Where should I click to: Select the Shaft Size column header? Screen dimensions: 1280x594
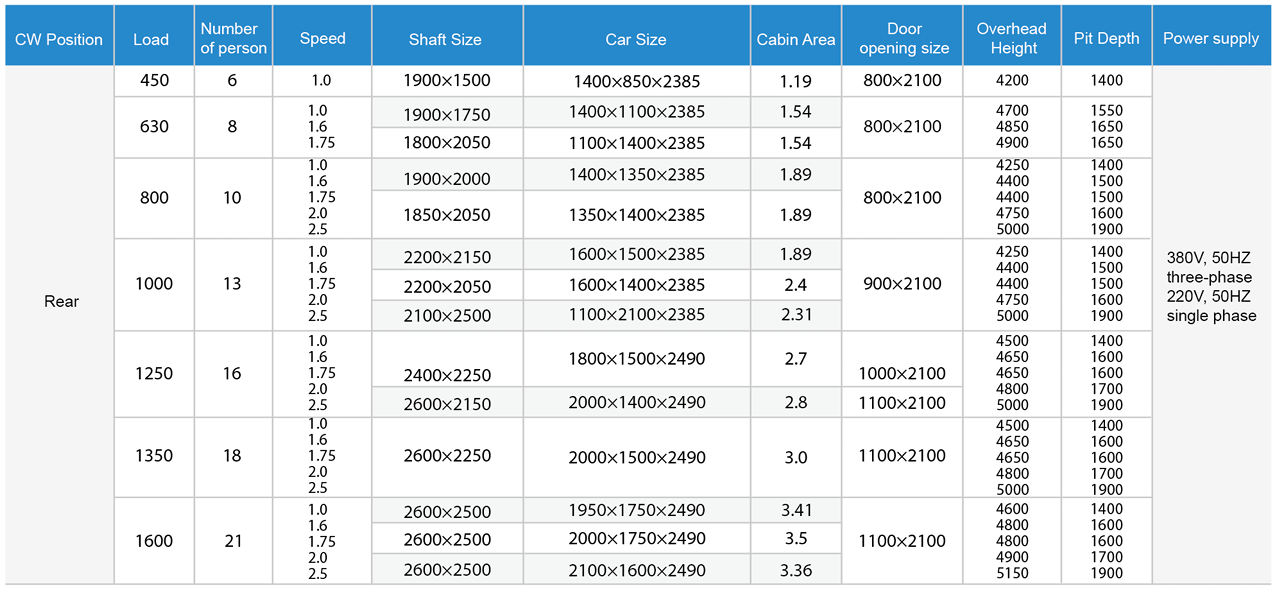pos(445,40)
